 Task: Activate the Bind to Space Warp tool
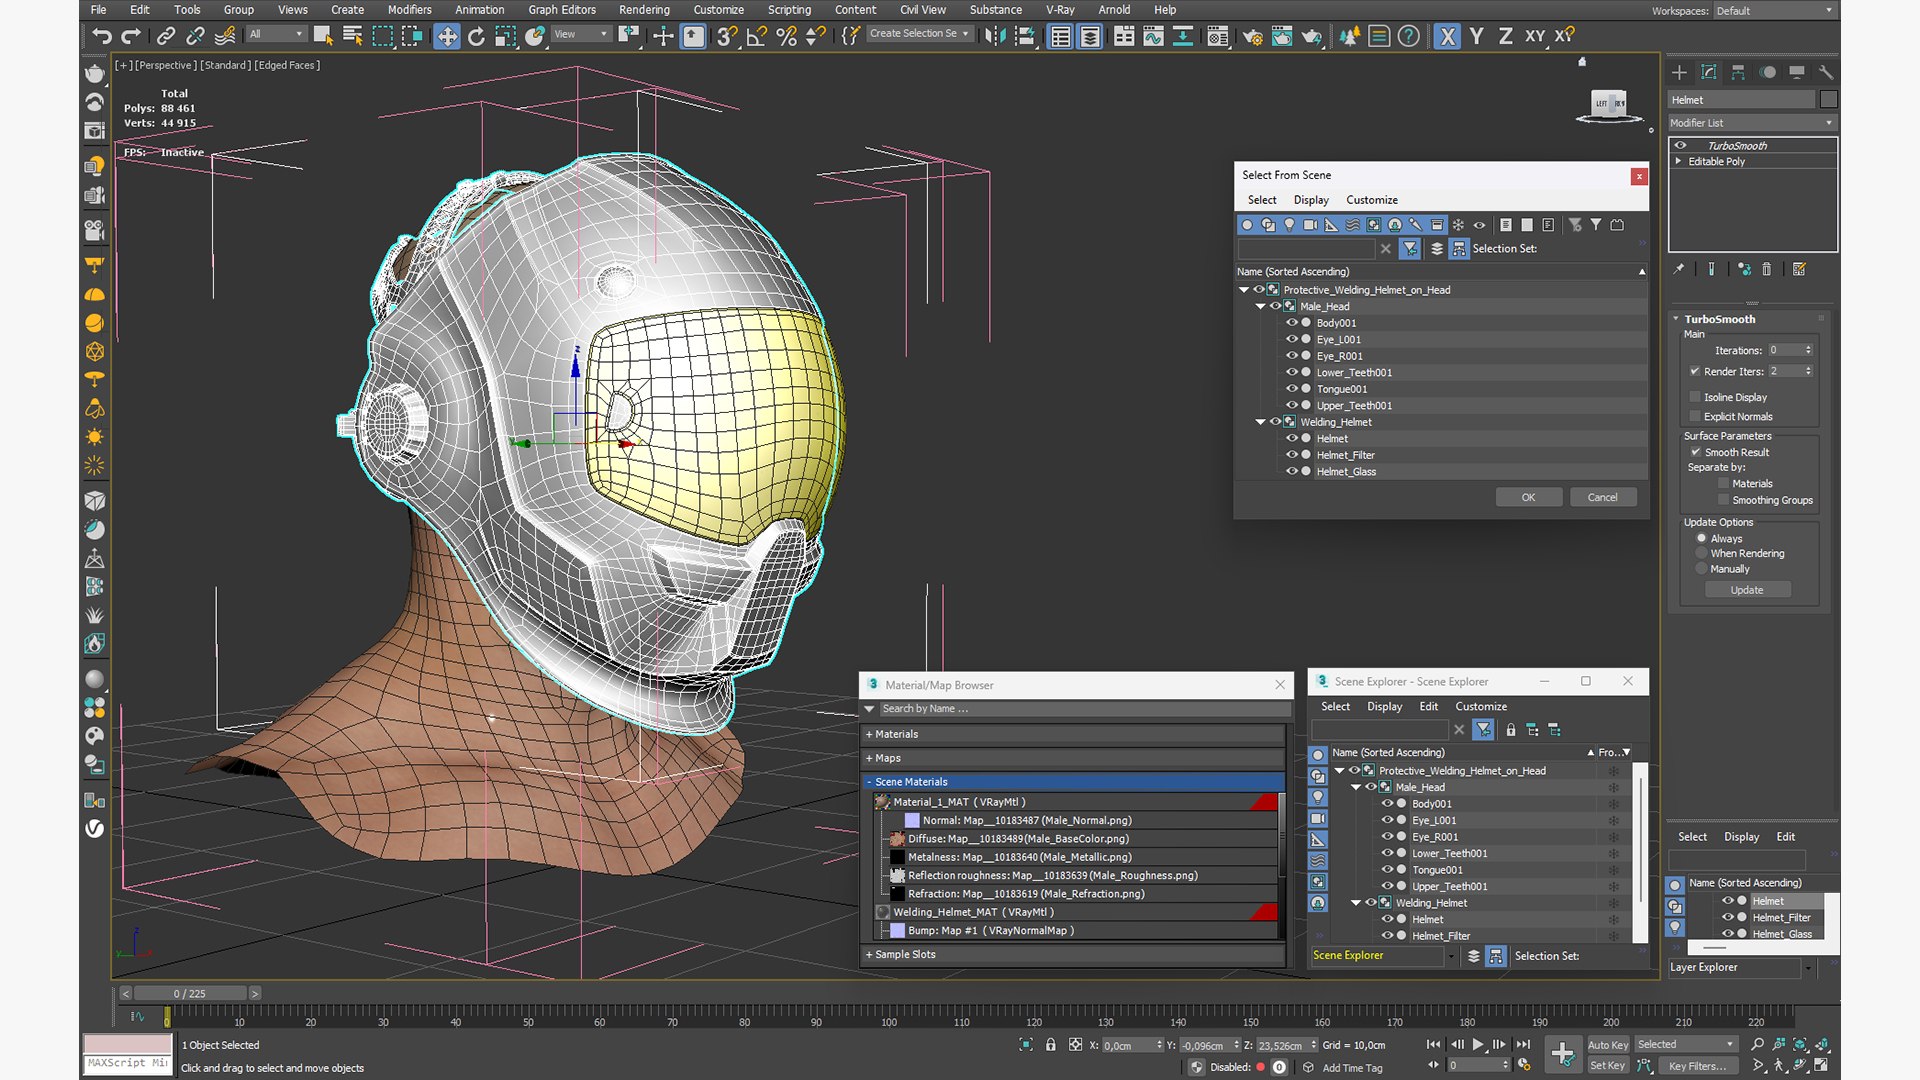click(225, 37)
